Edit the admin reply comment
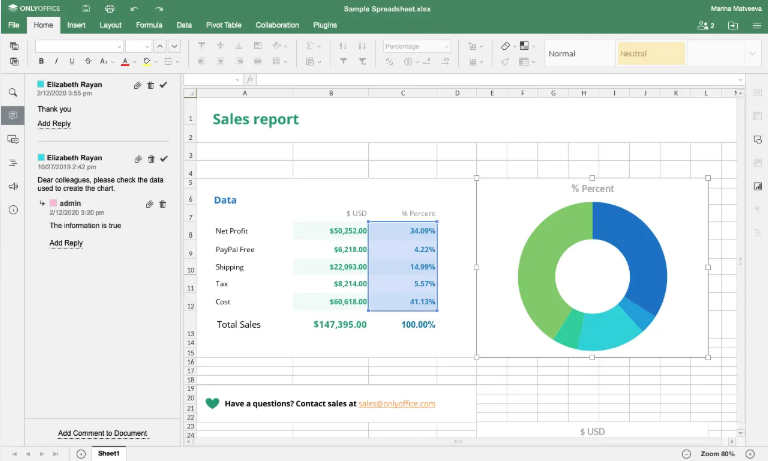 pos(149,204)
